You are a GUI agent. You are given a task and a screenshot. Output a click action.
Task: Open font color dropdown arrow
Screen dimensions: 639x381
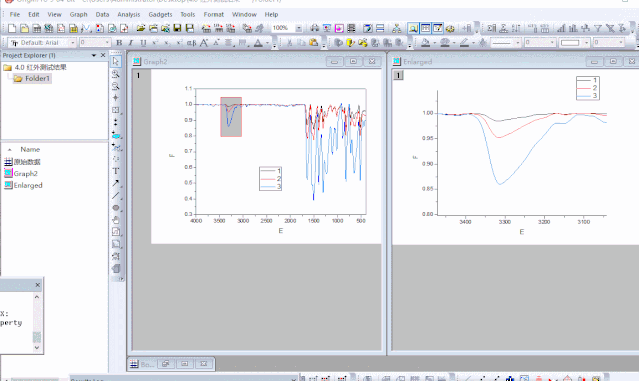267,42
